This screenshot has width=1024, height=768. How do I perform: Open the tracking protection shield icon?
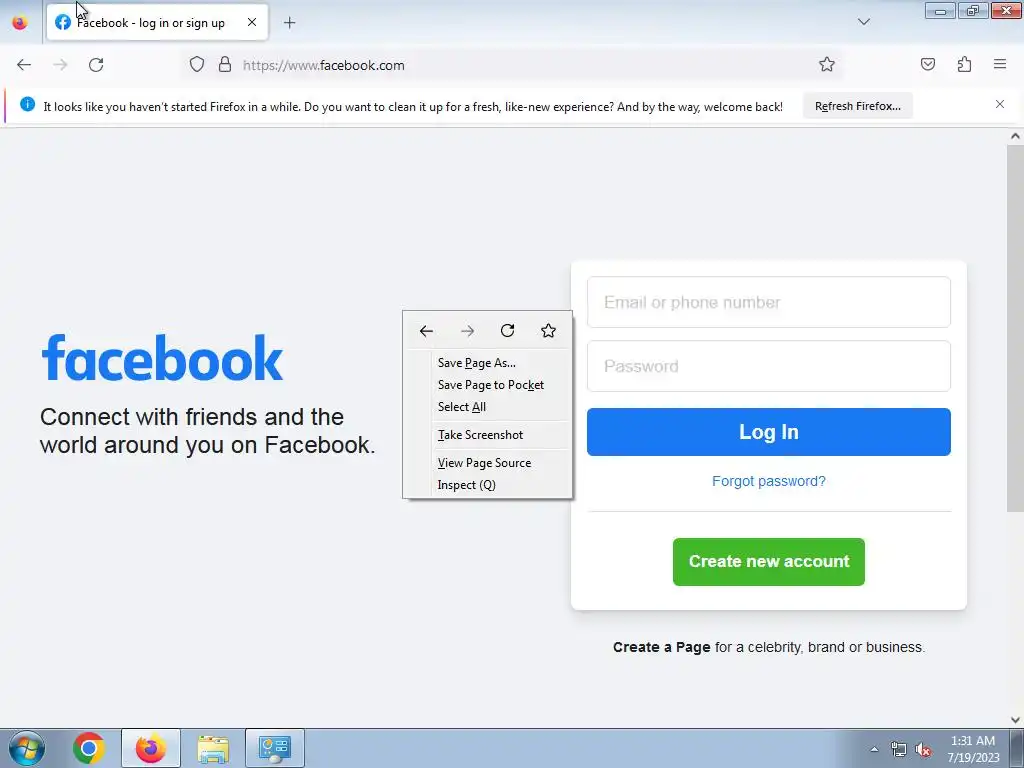coord(197,65)
